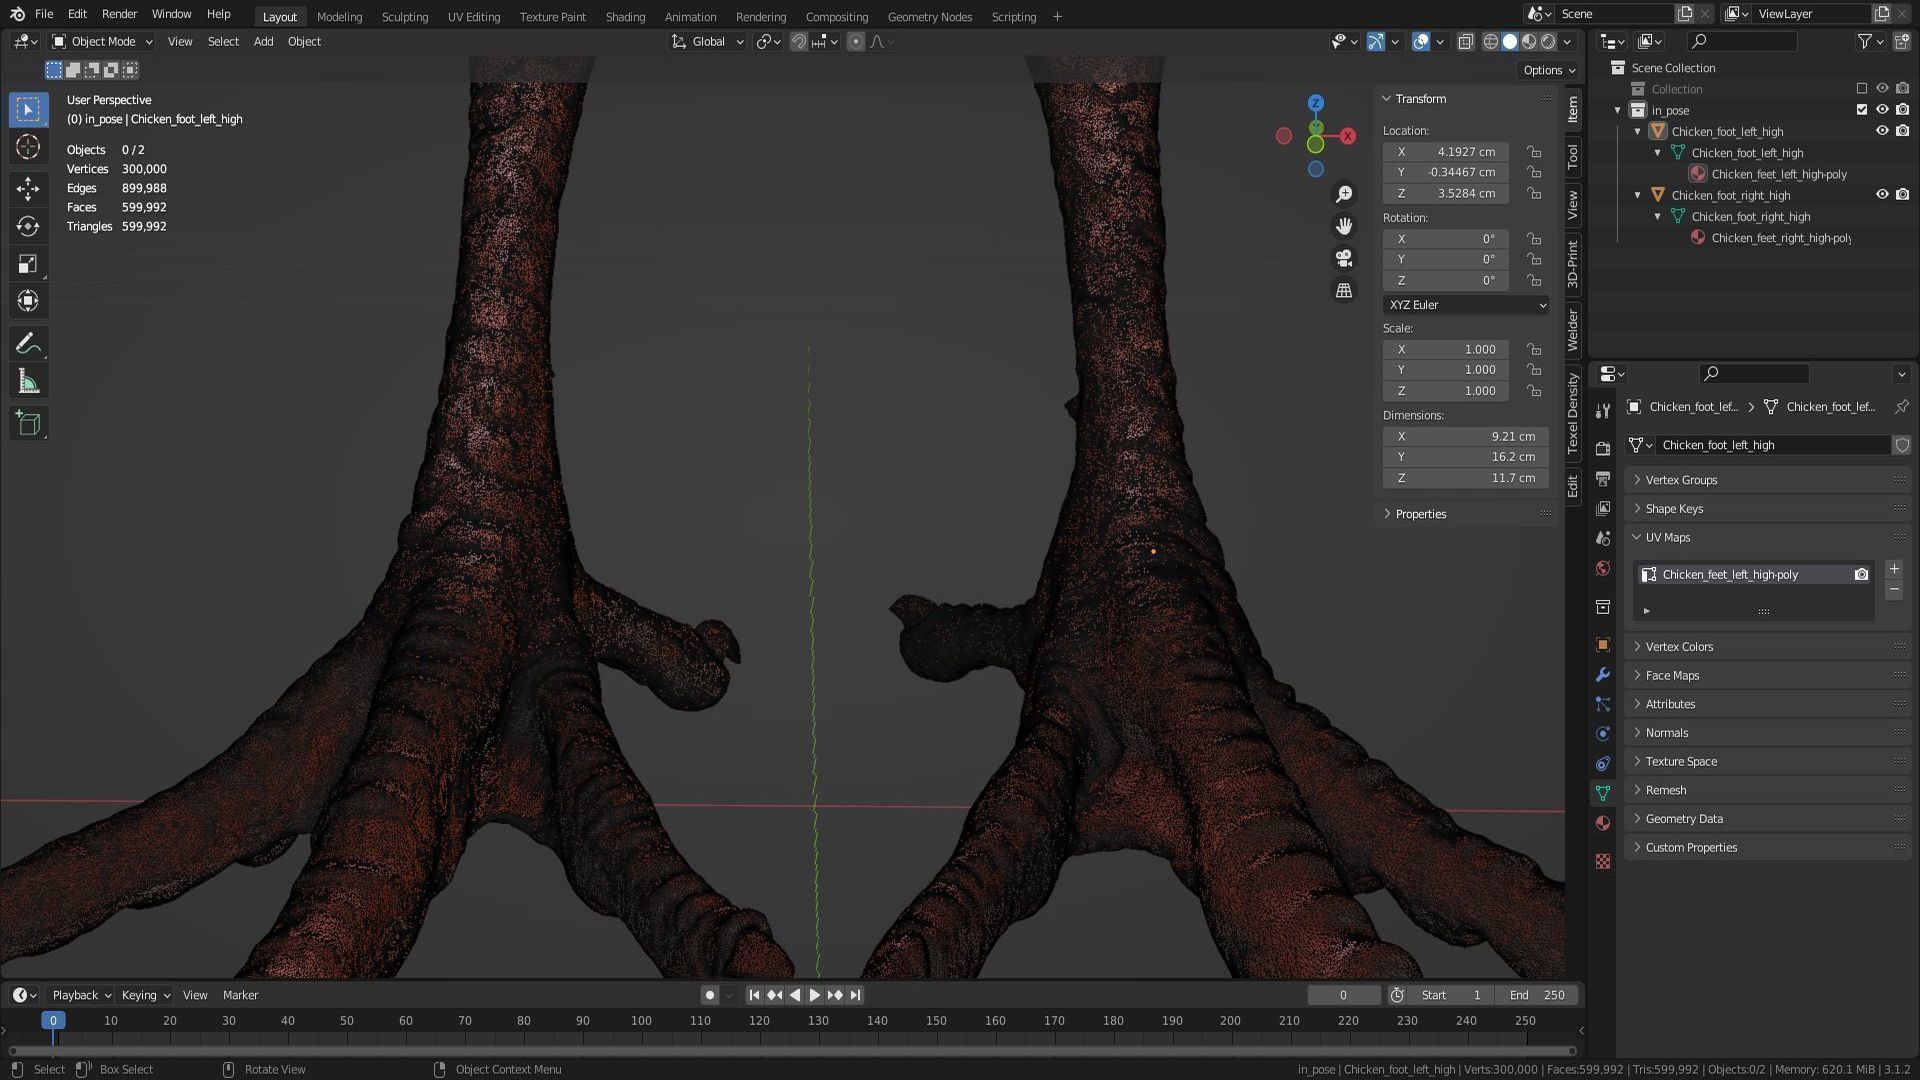Open the Object Mode dropdown

[x=102, y=41]
